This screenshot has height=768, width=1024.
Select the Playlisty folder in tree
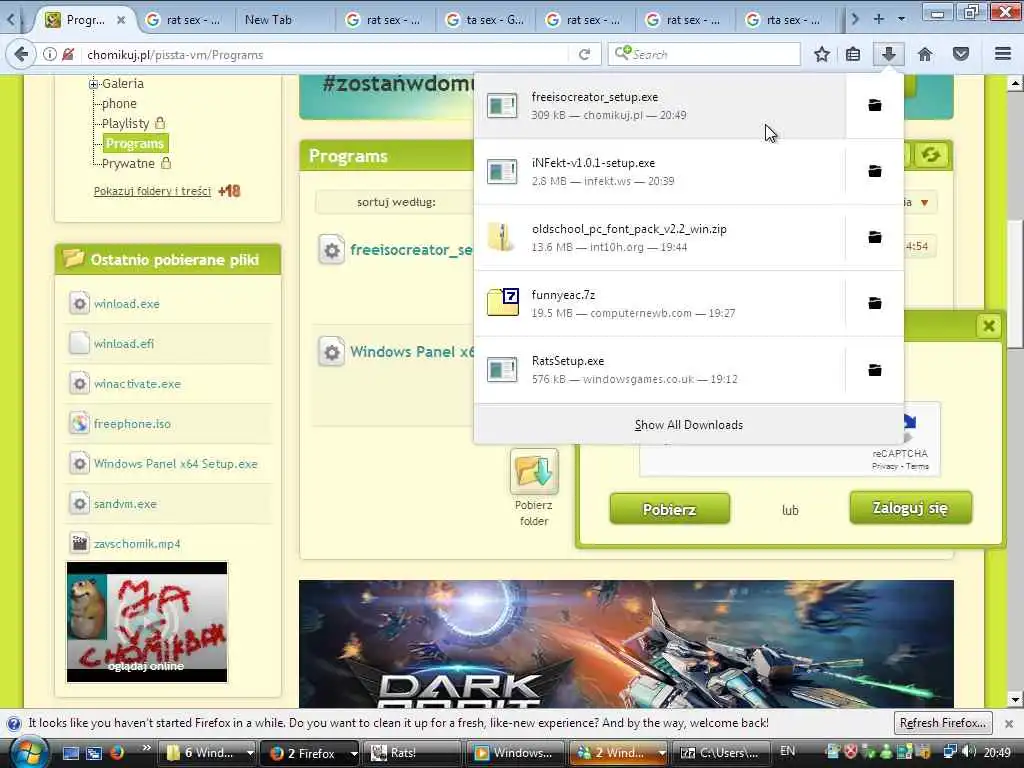[125, 123]
